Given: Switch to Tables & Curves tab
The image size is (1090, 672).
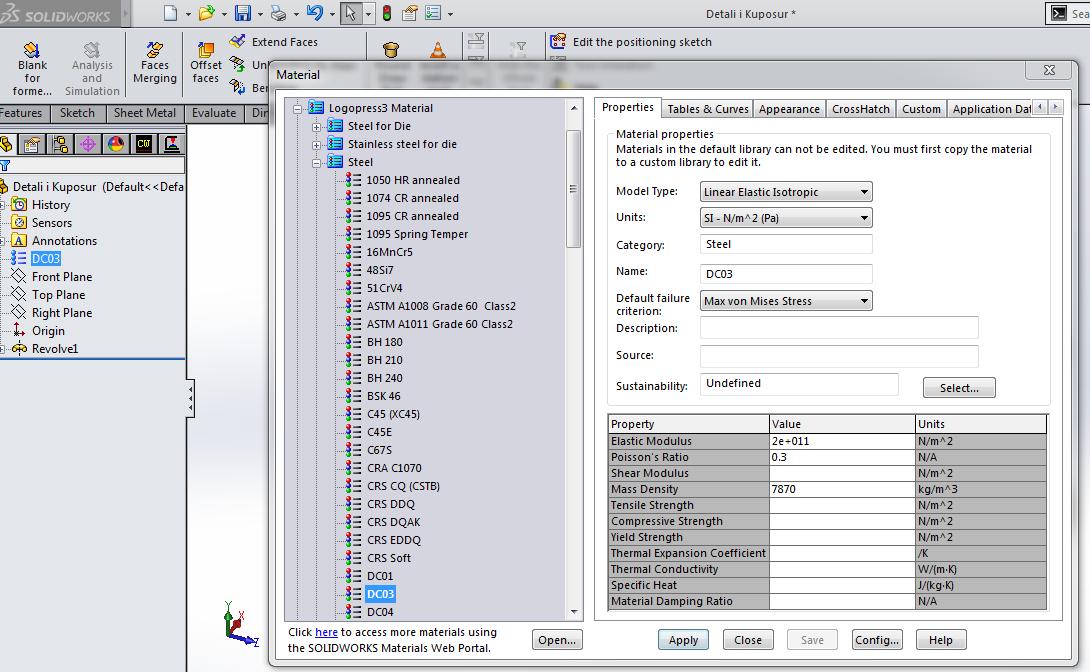Looking at the screenshot, I should [x=708, y=109].
